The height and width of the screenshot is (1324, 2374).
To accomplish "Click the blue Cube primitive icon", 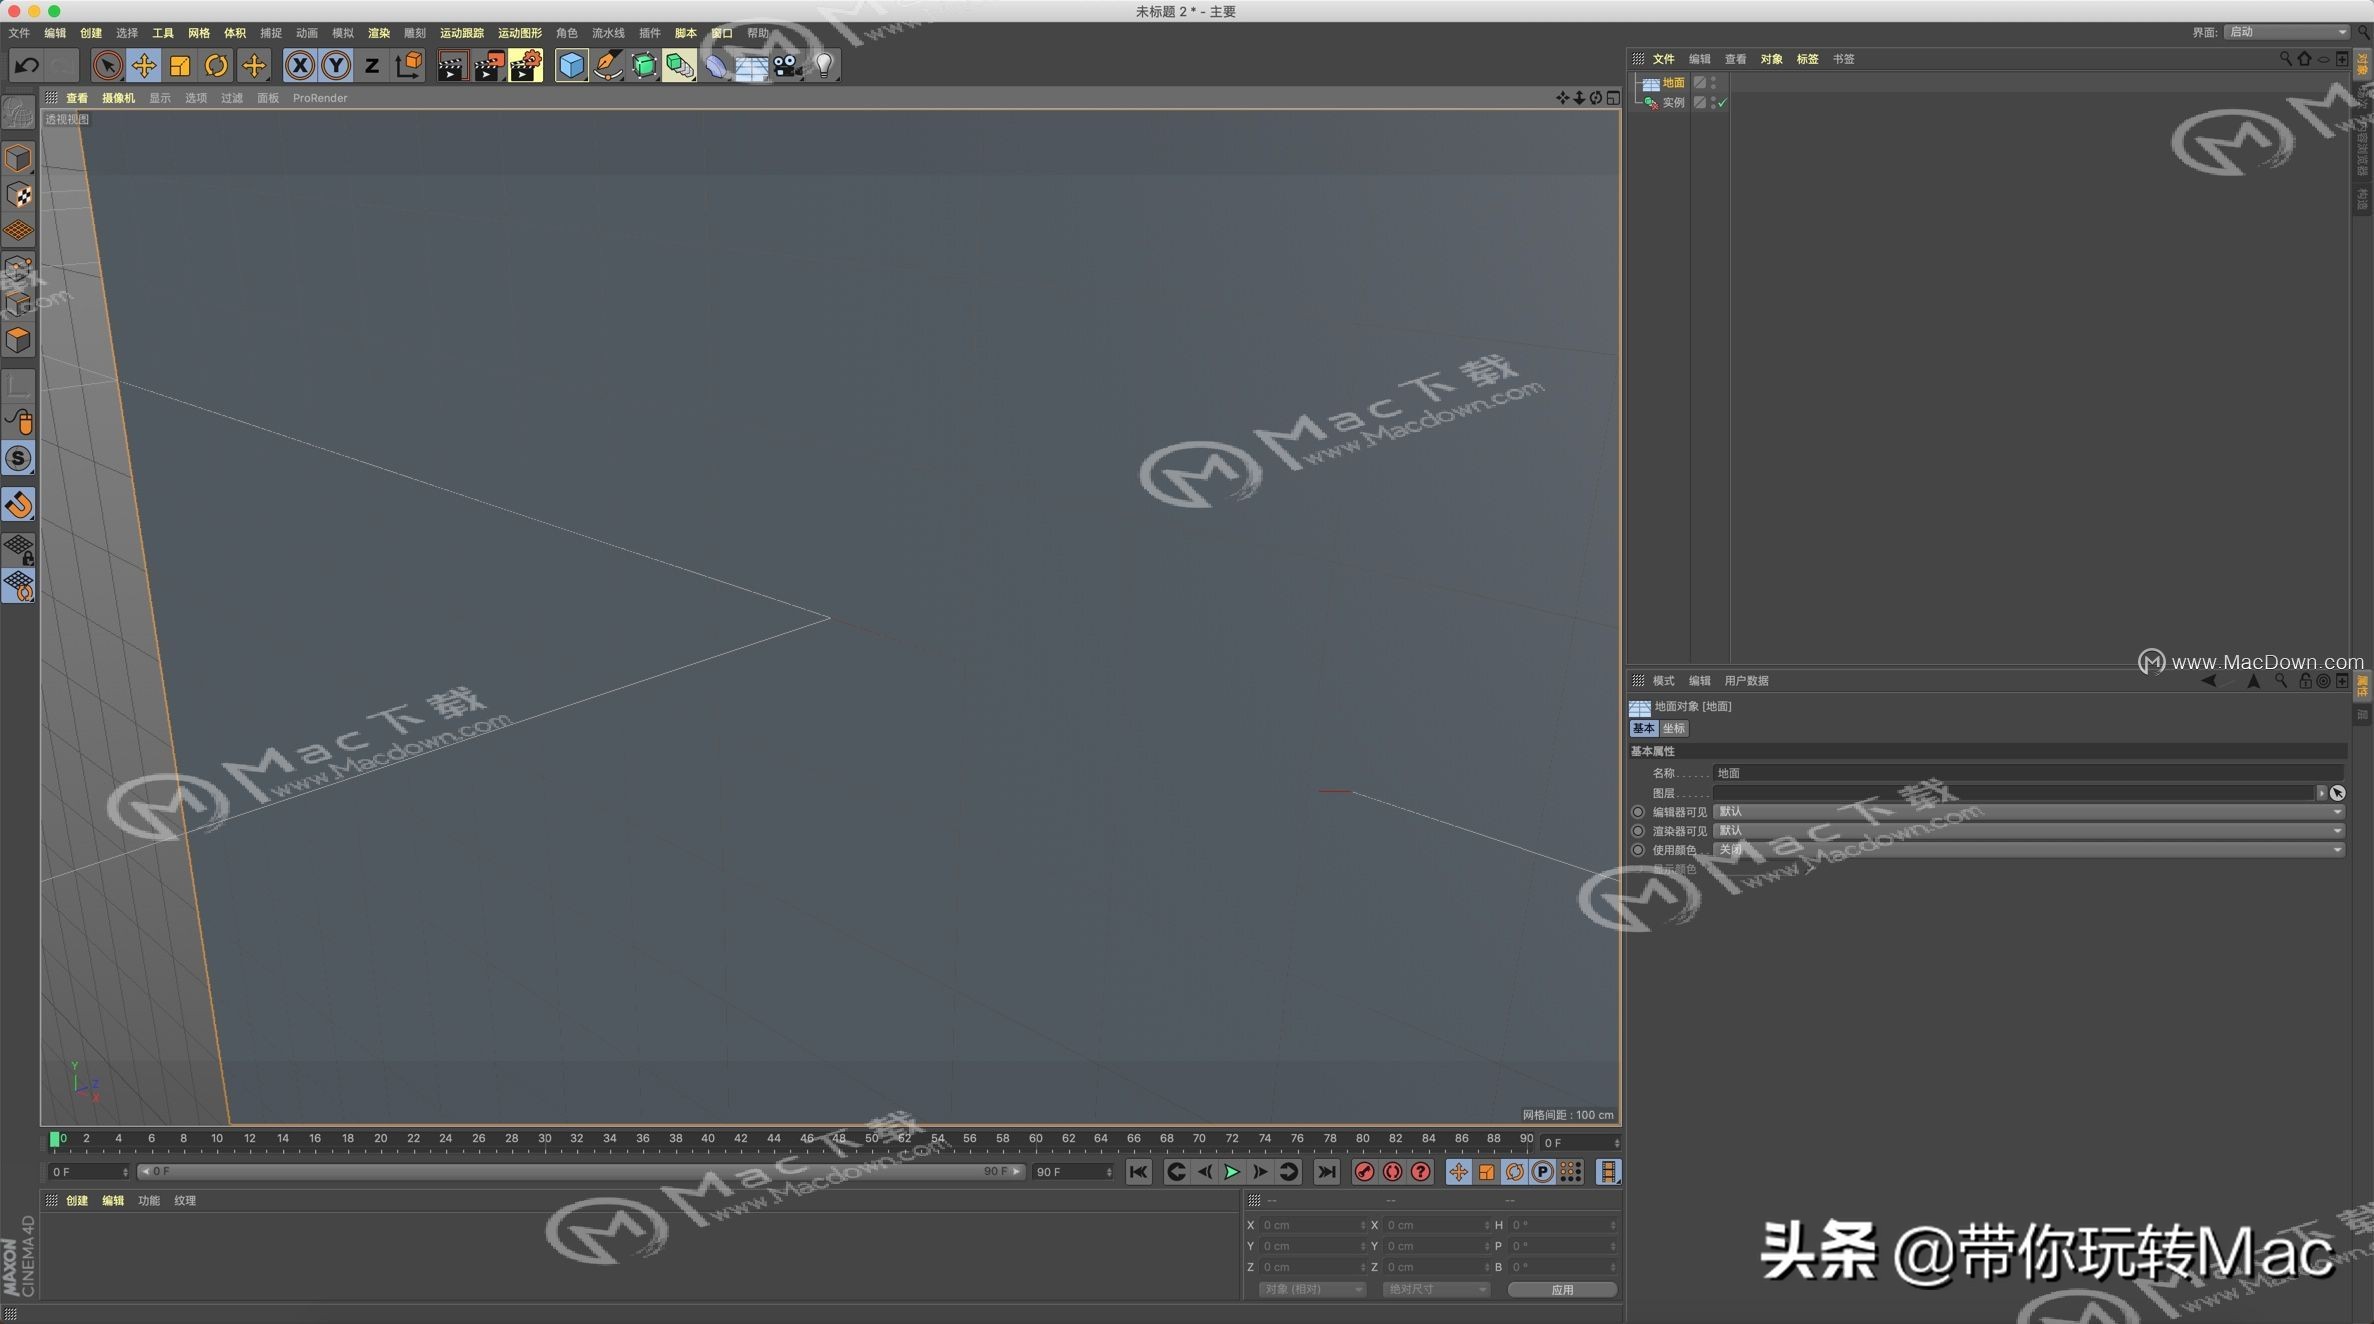I will [x=570, y=65].
